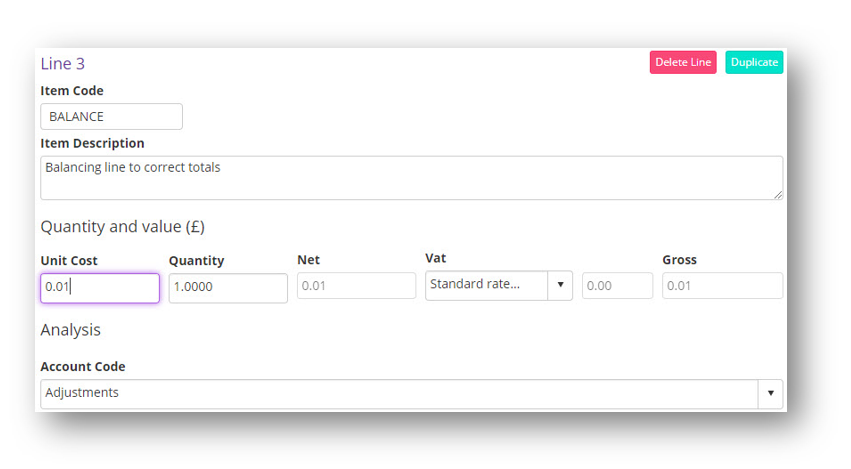Select the Analysis heading
Screen dimensions: 851x469
click(x=71, y=330)
